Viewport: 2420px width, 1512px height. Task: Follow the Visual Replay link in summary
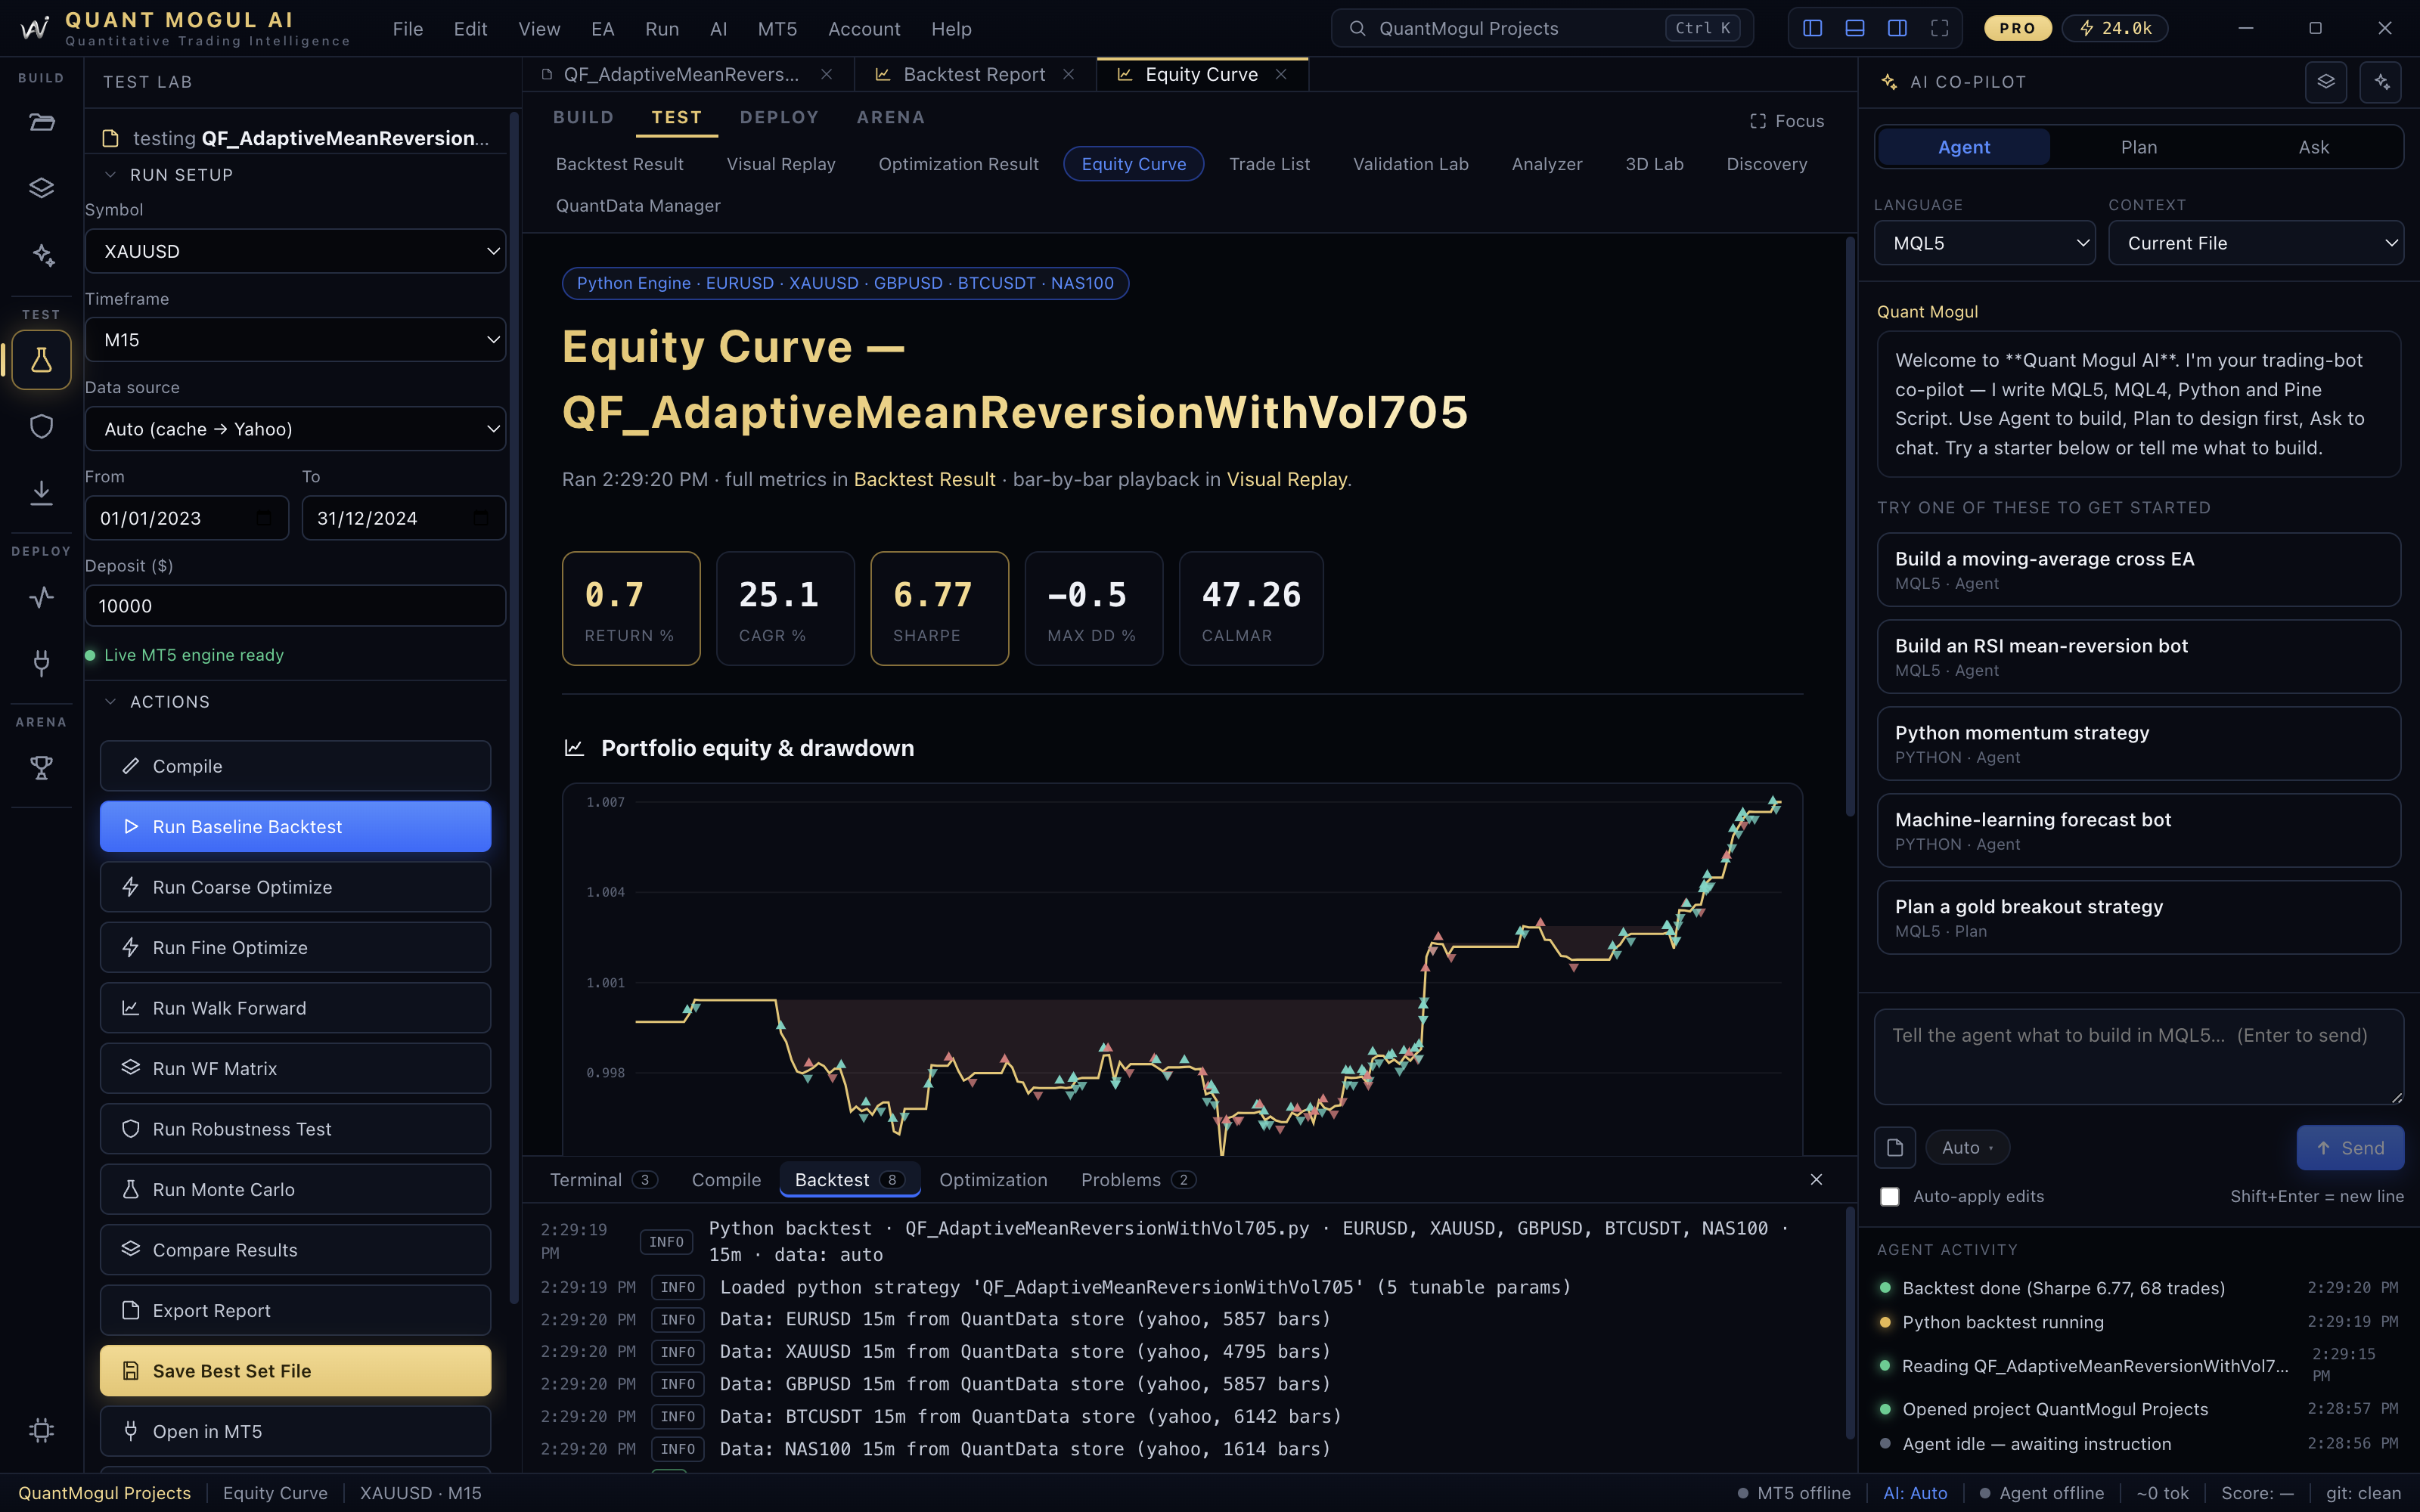point(1286,480)
